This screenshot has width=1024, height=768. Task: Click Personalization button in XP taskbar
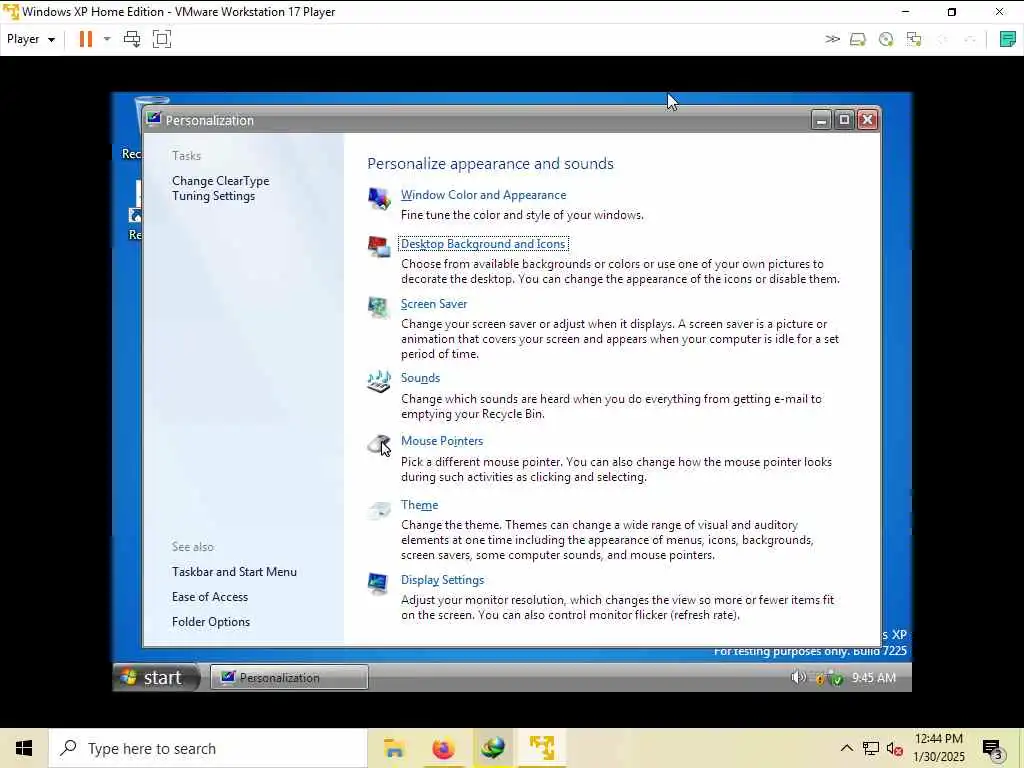(289, 677)
